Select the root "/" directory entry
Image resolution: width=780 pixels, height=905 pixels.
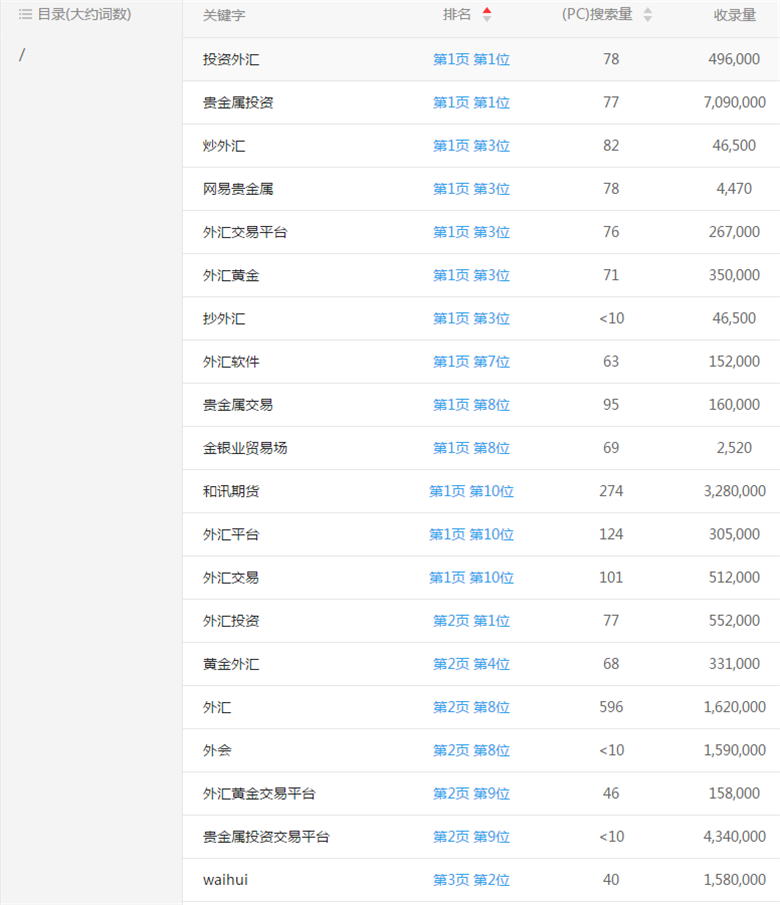22,54
